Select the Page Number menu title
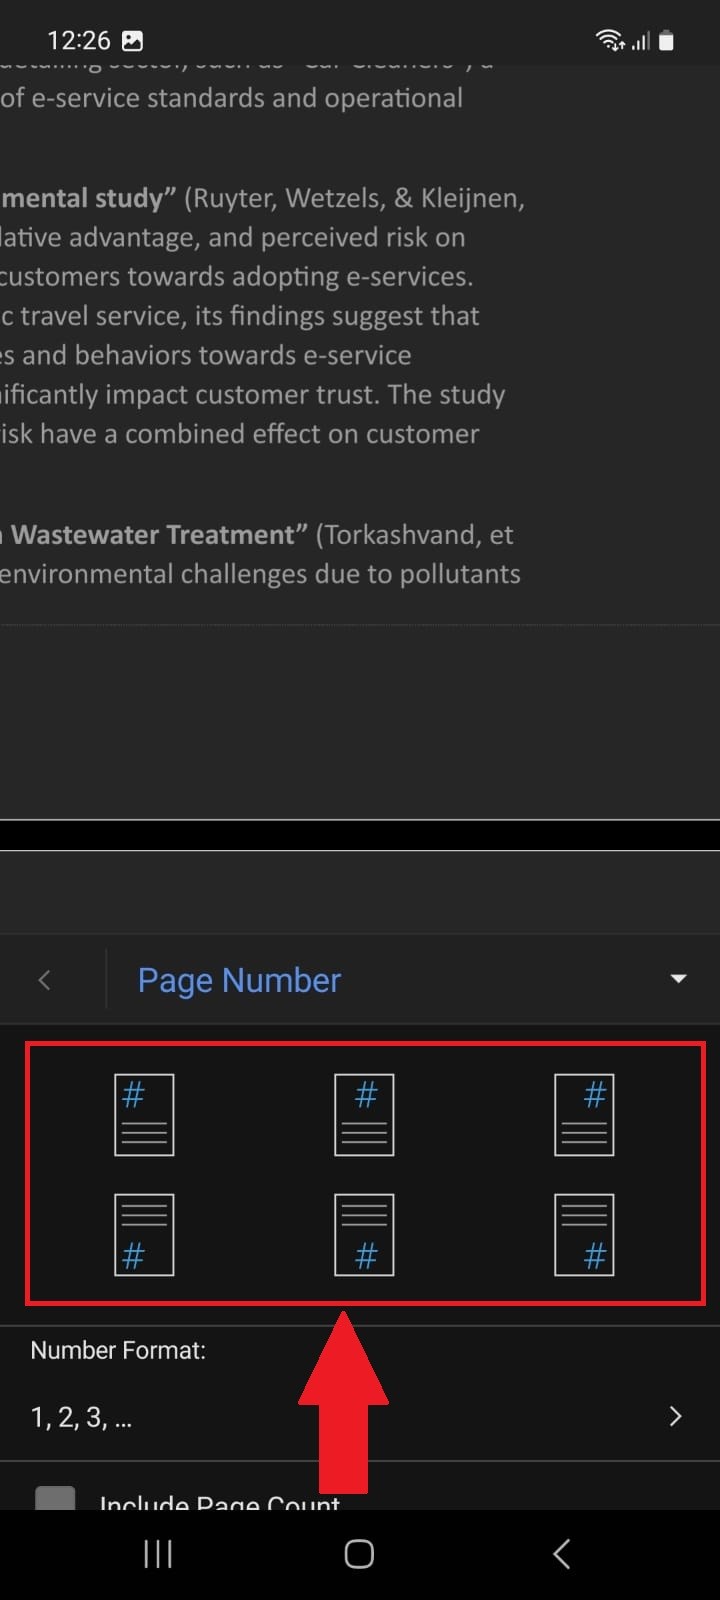 239,980
